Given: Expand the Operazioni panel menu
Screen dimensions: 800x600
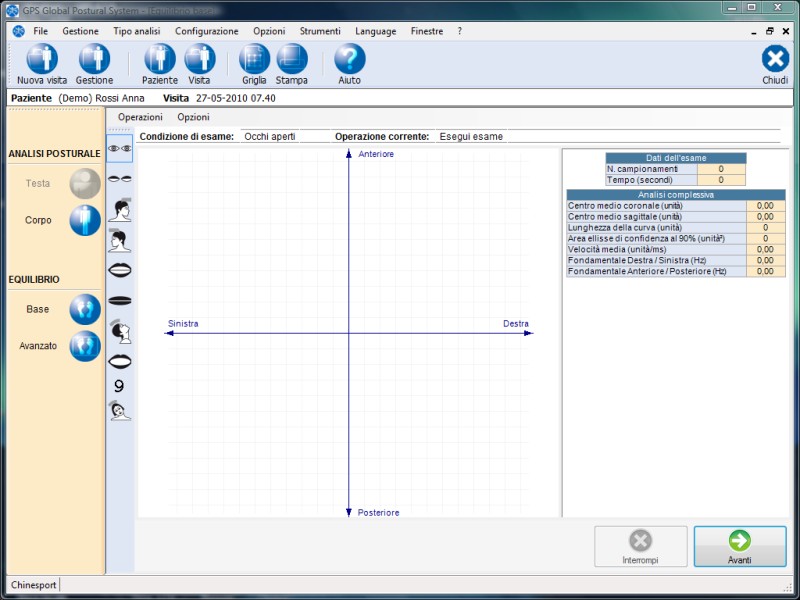Looking at the screenshot, I should 140,117.
